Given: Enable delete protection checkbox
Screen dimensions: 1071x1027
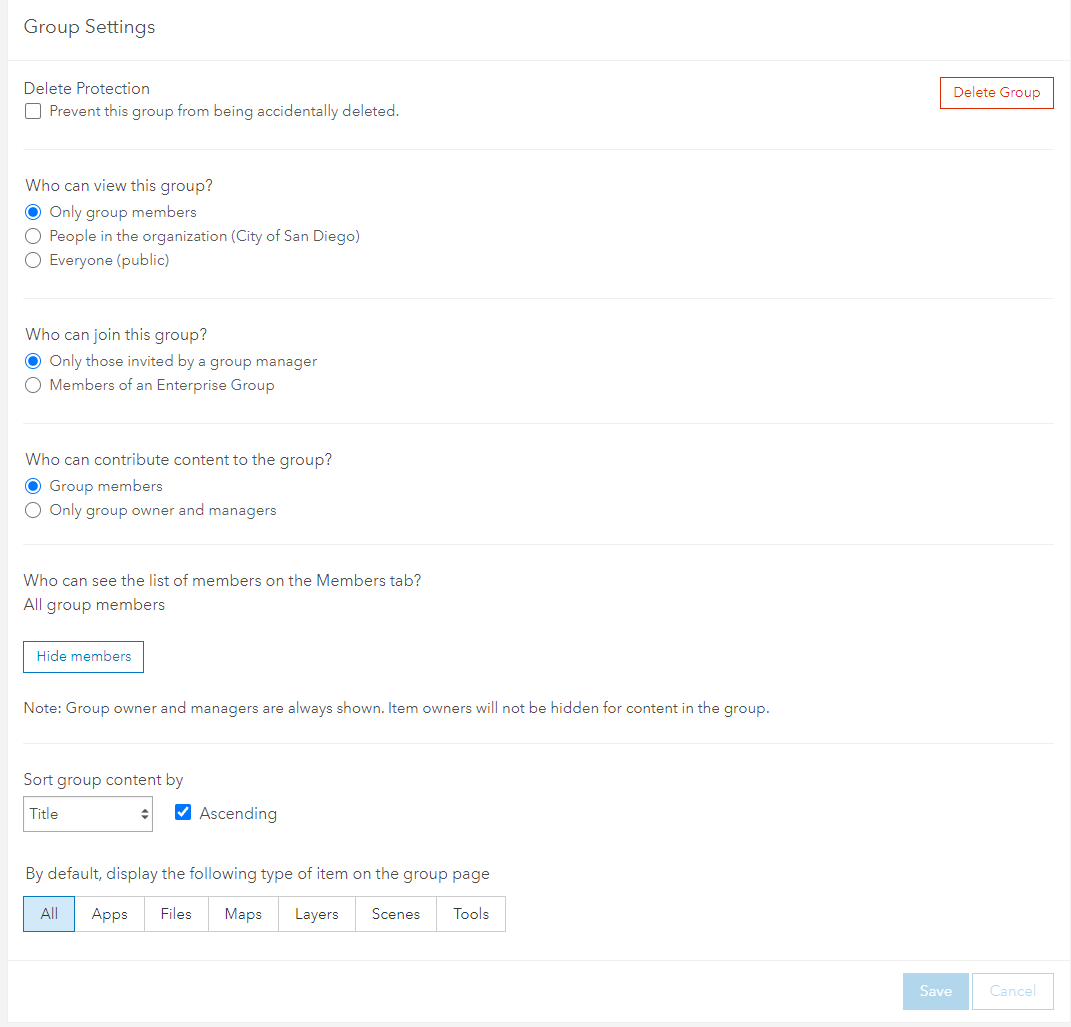Looking at the screenshot, I should [33, 112].
